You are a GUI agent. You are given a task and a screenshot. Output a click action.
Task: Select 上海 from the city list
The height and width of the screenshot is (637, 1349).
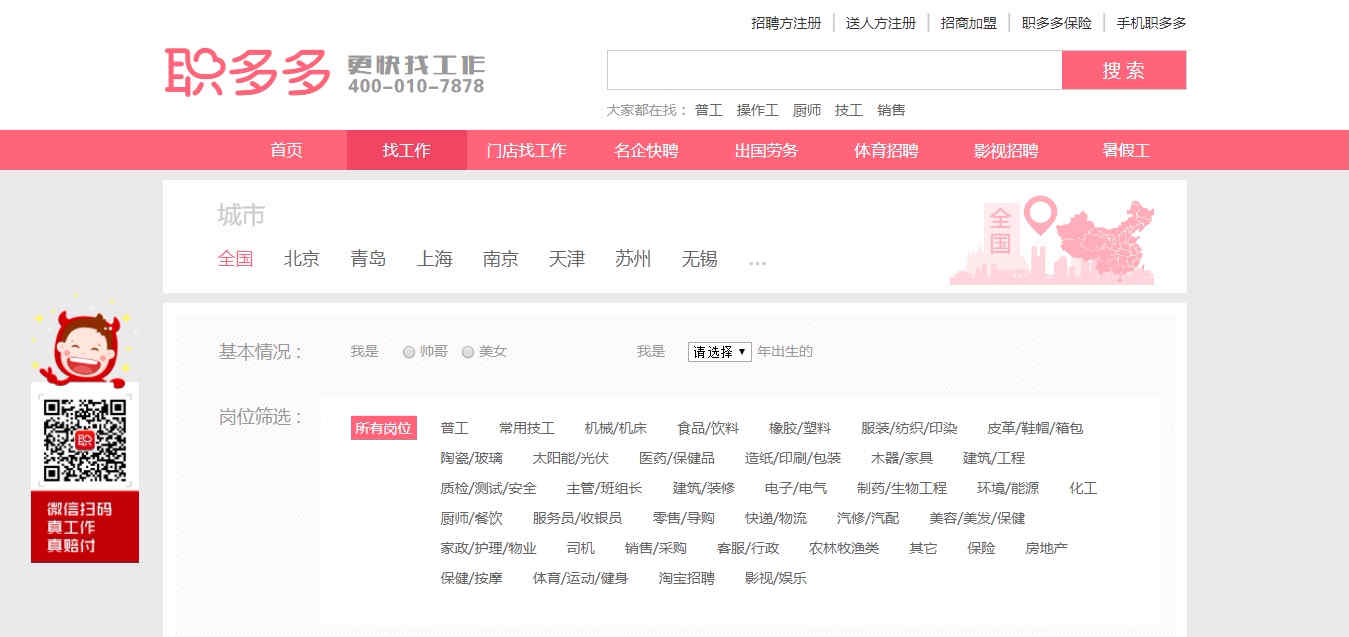coord(434,258)
